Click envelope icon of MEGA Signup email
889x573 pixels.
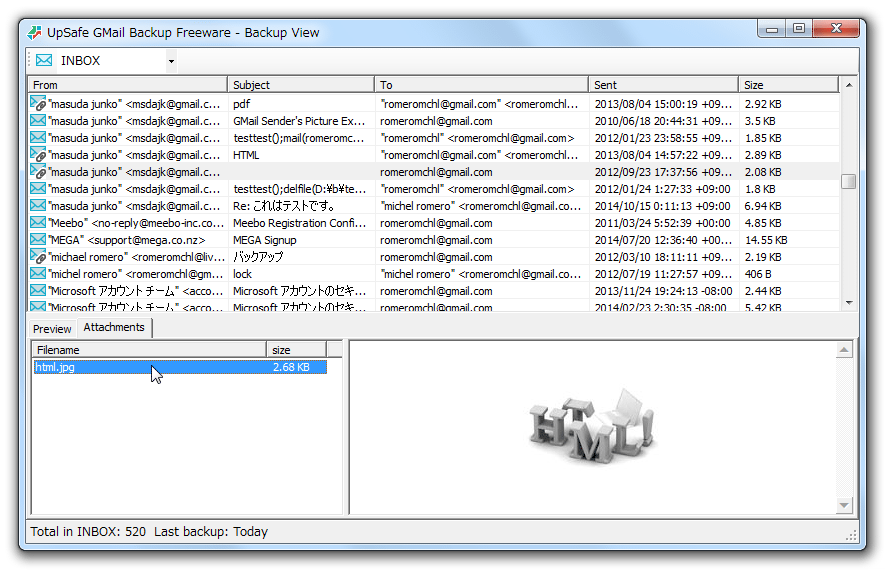(38, 239)
